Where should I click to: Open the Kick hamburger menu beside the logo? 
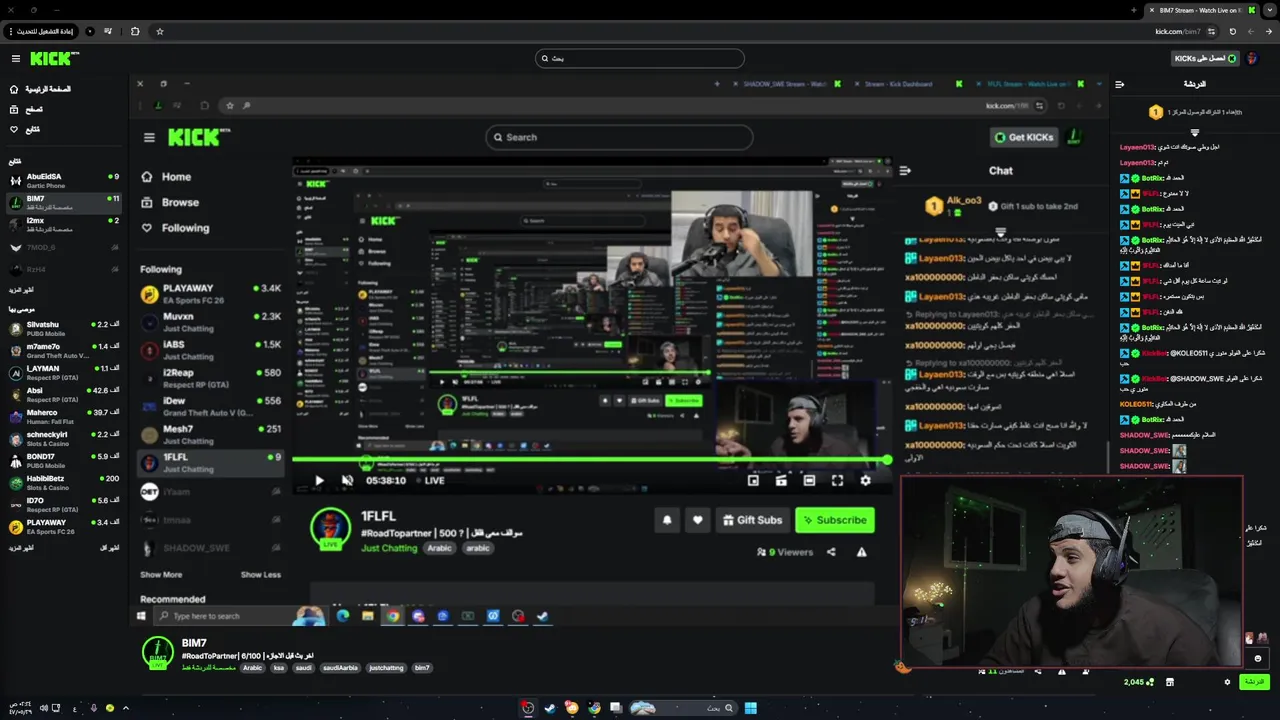click(x=15, y=59)
